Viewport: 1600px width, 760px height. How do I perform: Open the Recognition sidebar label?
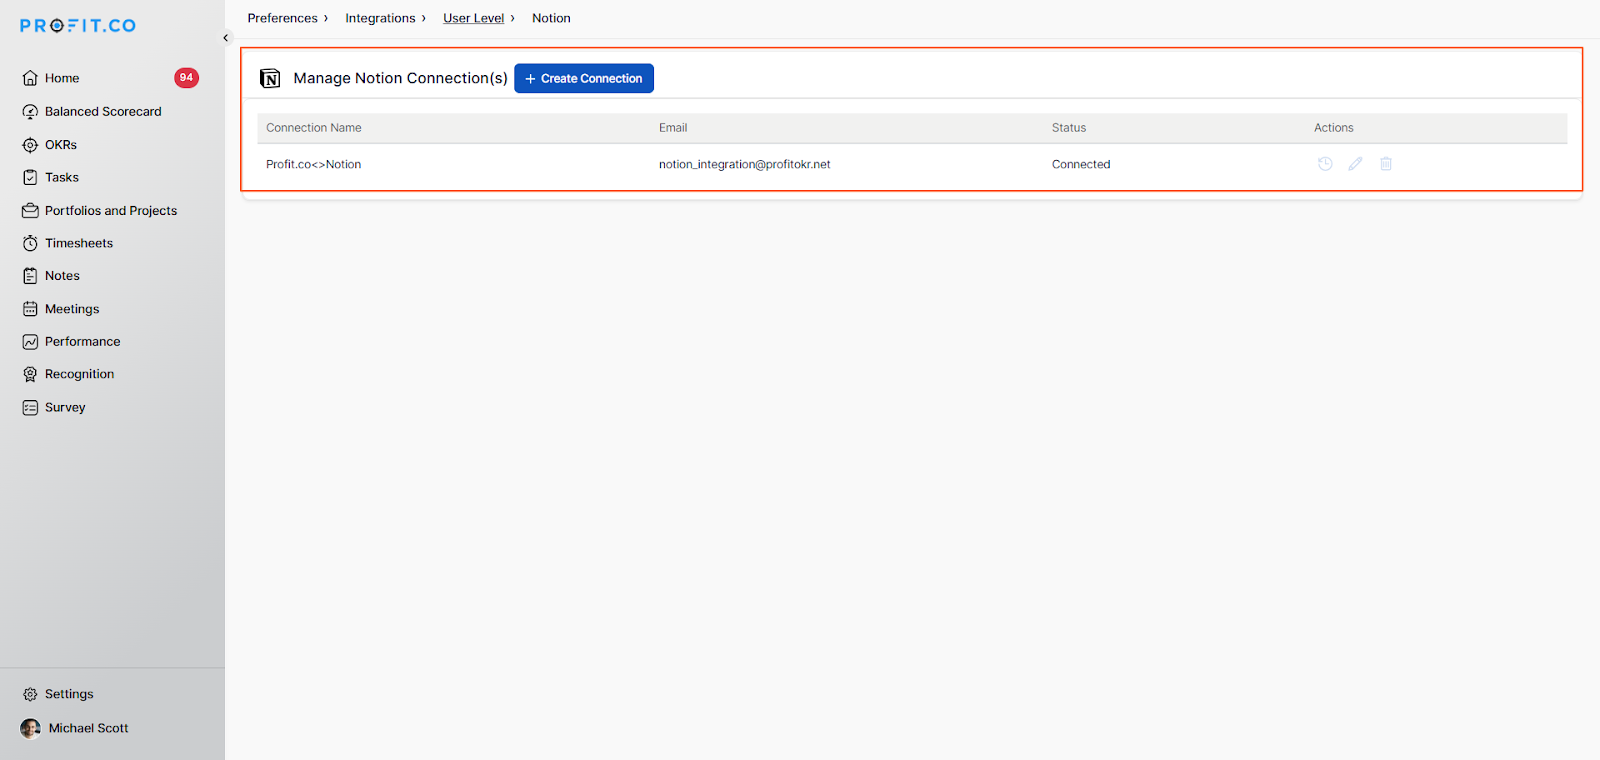80,374
